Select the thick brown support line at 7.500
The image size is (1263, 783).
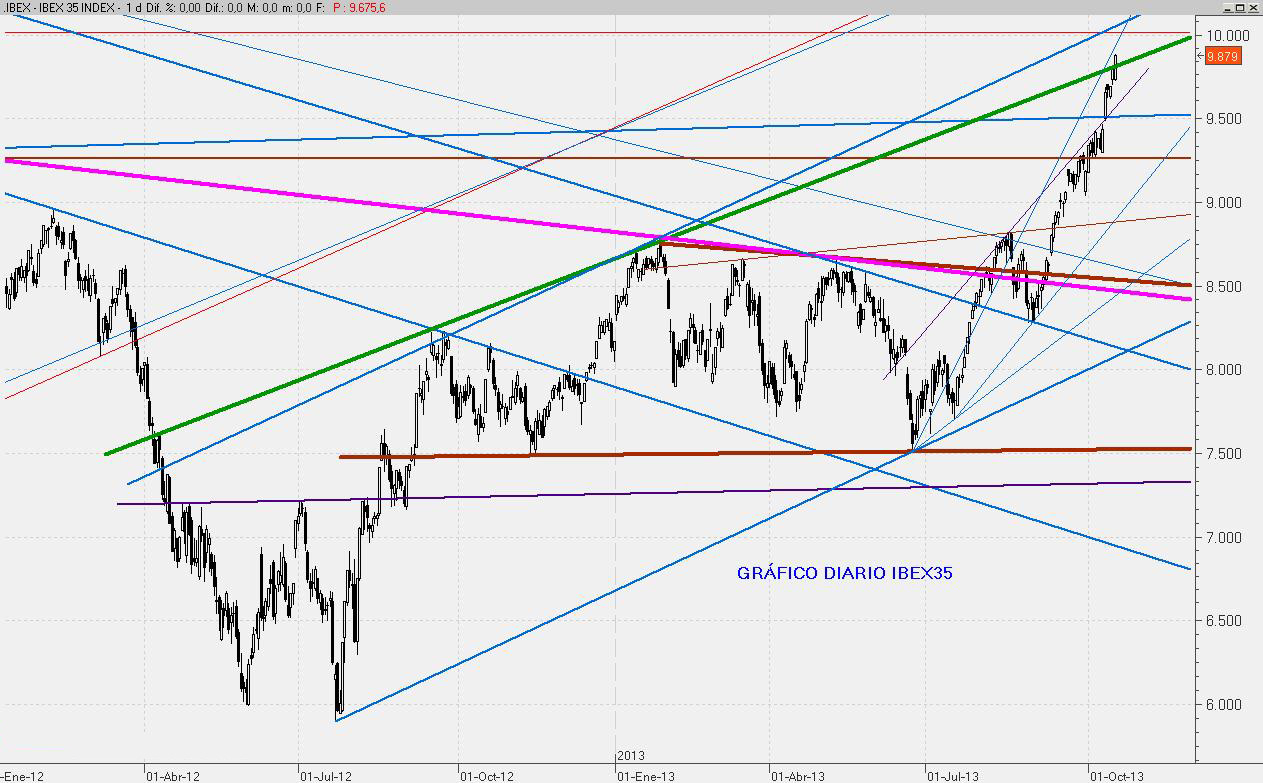click(x=700, y=453)
